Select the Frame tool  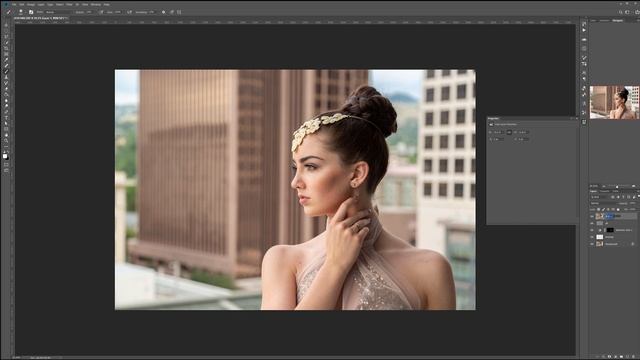6,54
